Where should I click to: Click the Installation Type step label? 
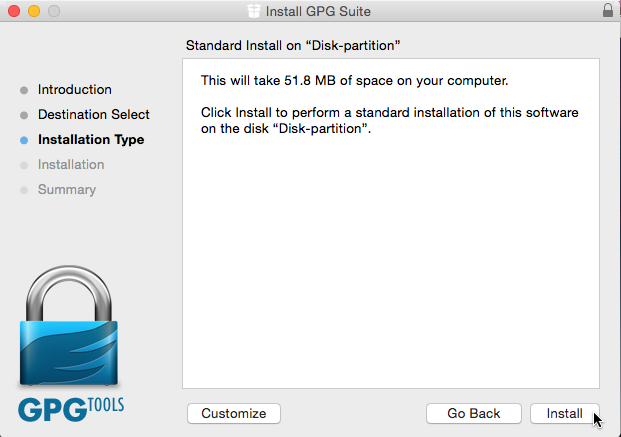pyautogui.click(x=91, y=139)
